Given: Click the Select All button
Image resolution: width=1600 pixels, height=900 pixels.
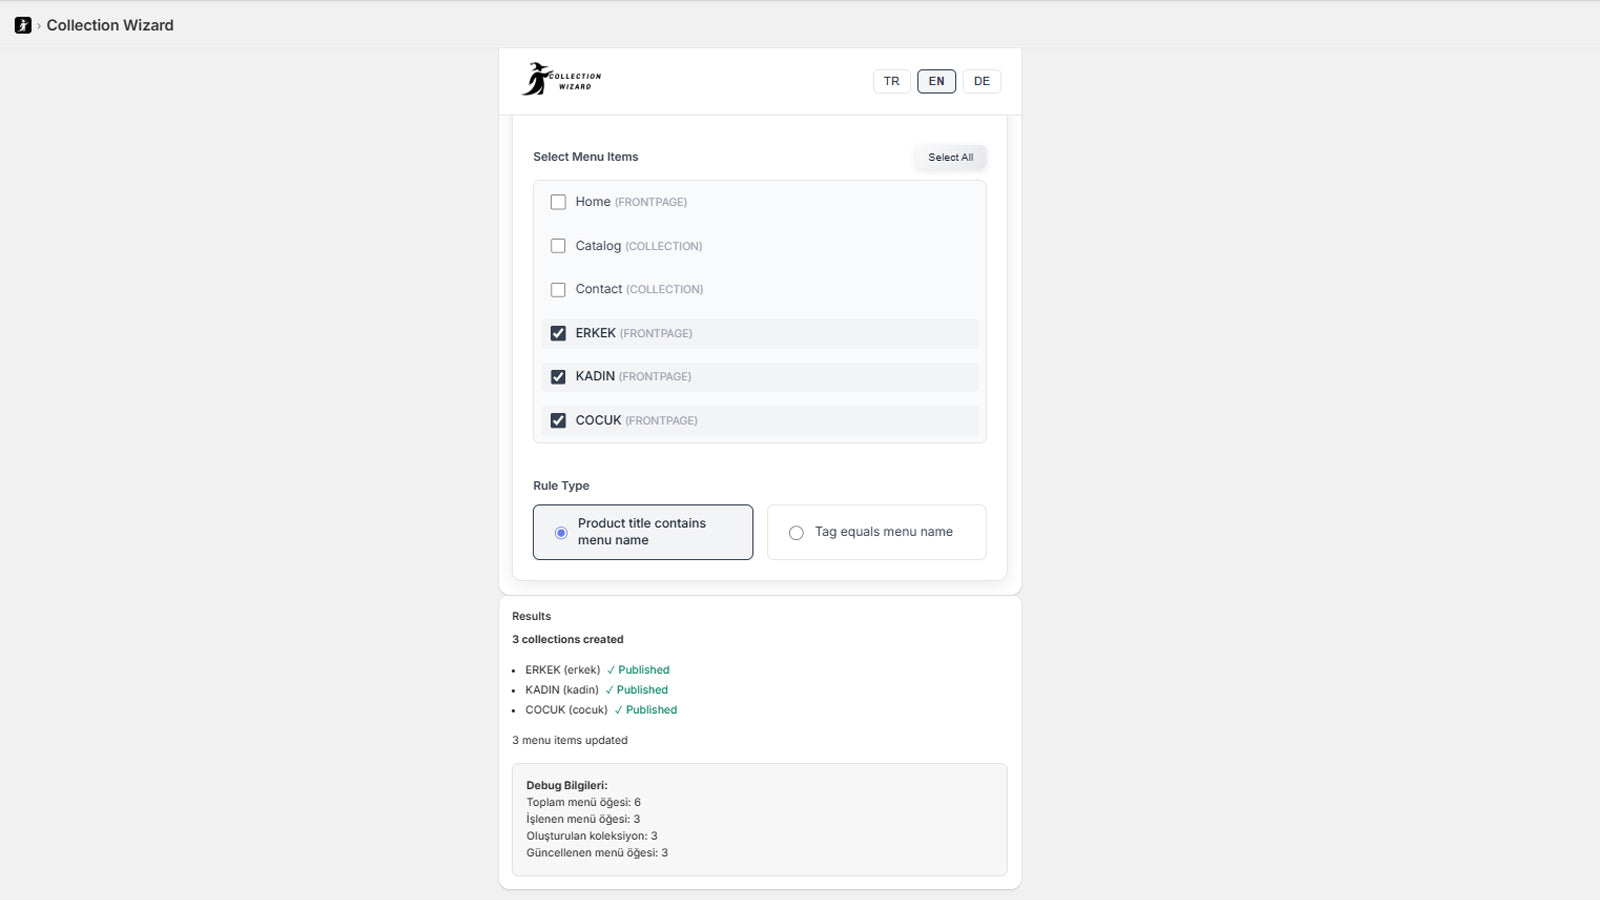Looking at the screenshot, I should click(949, 157).
